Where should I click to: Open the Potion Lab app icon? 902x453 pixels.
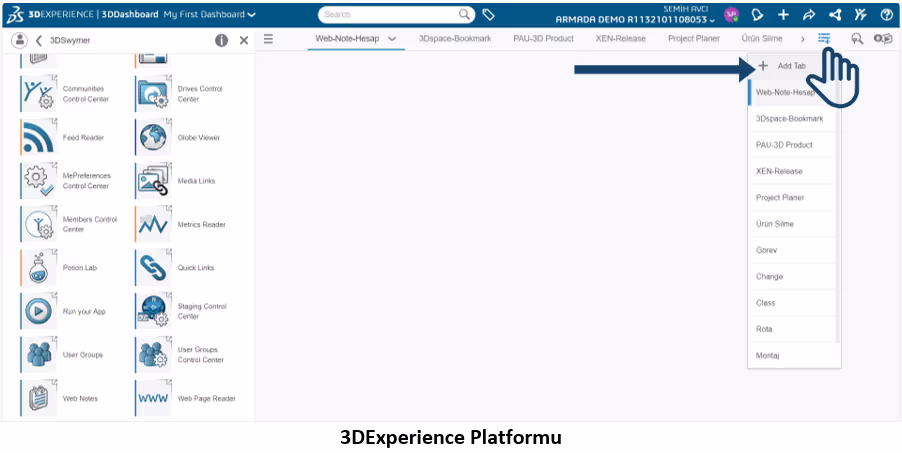tap(39, 268)
